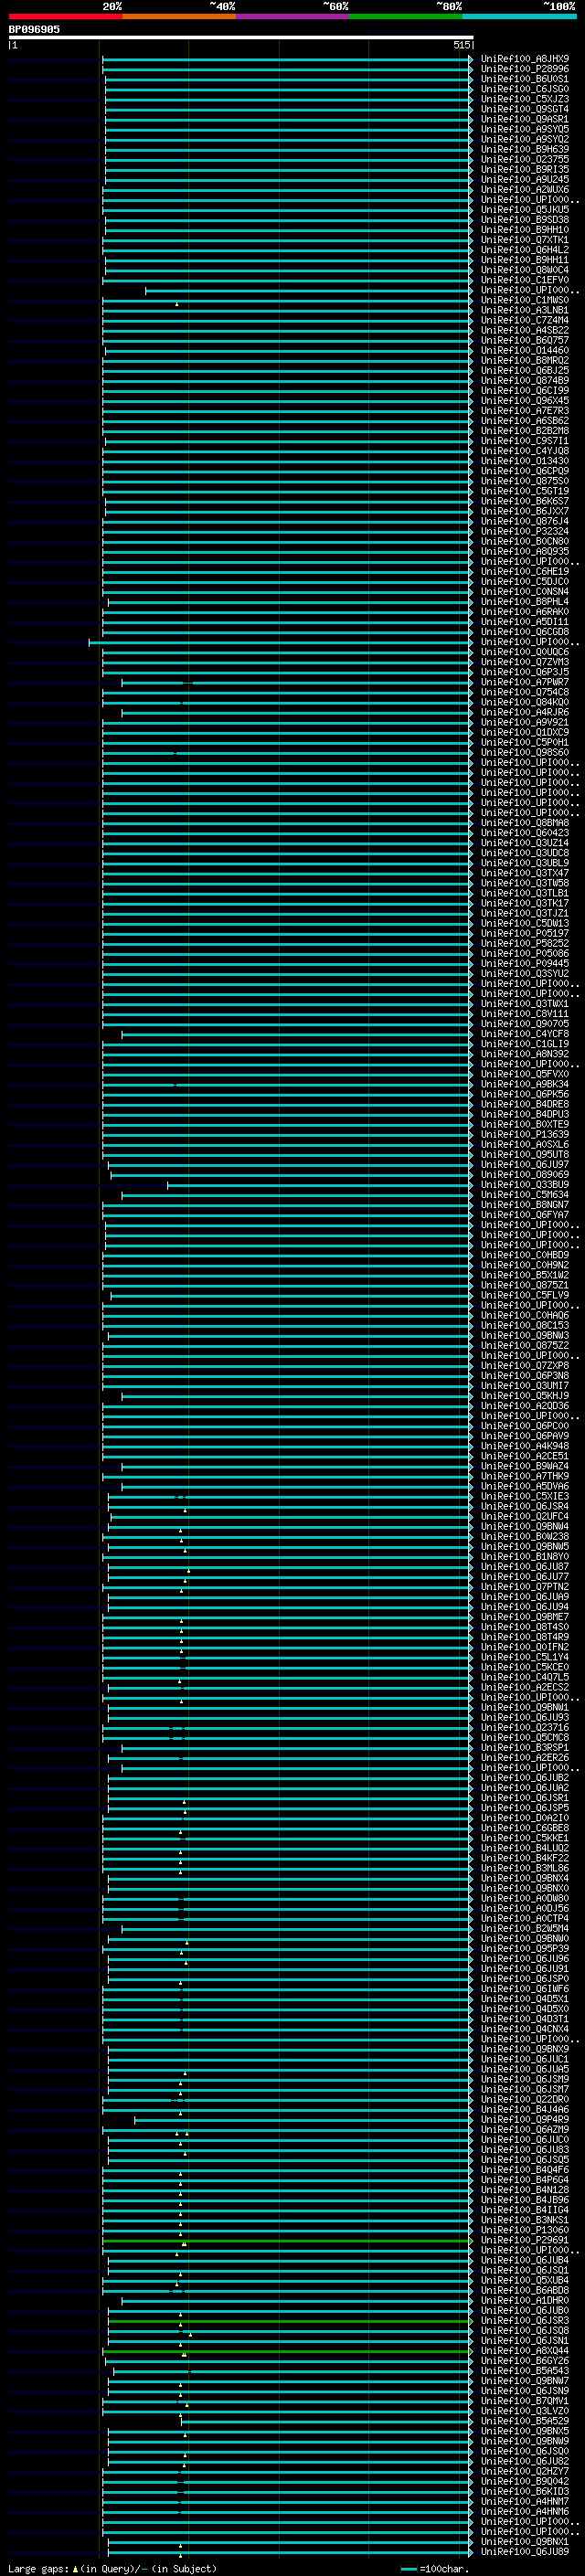The height and width of the screenshot is (2576, 585).
Task: Select hit label UniRef100_B4DRE8
Action: [525, 1104]
